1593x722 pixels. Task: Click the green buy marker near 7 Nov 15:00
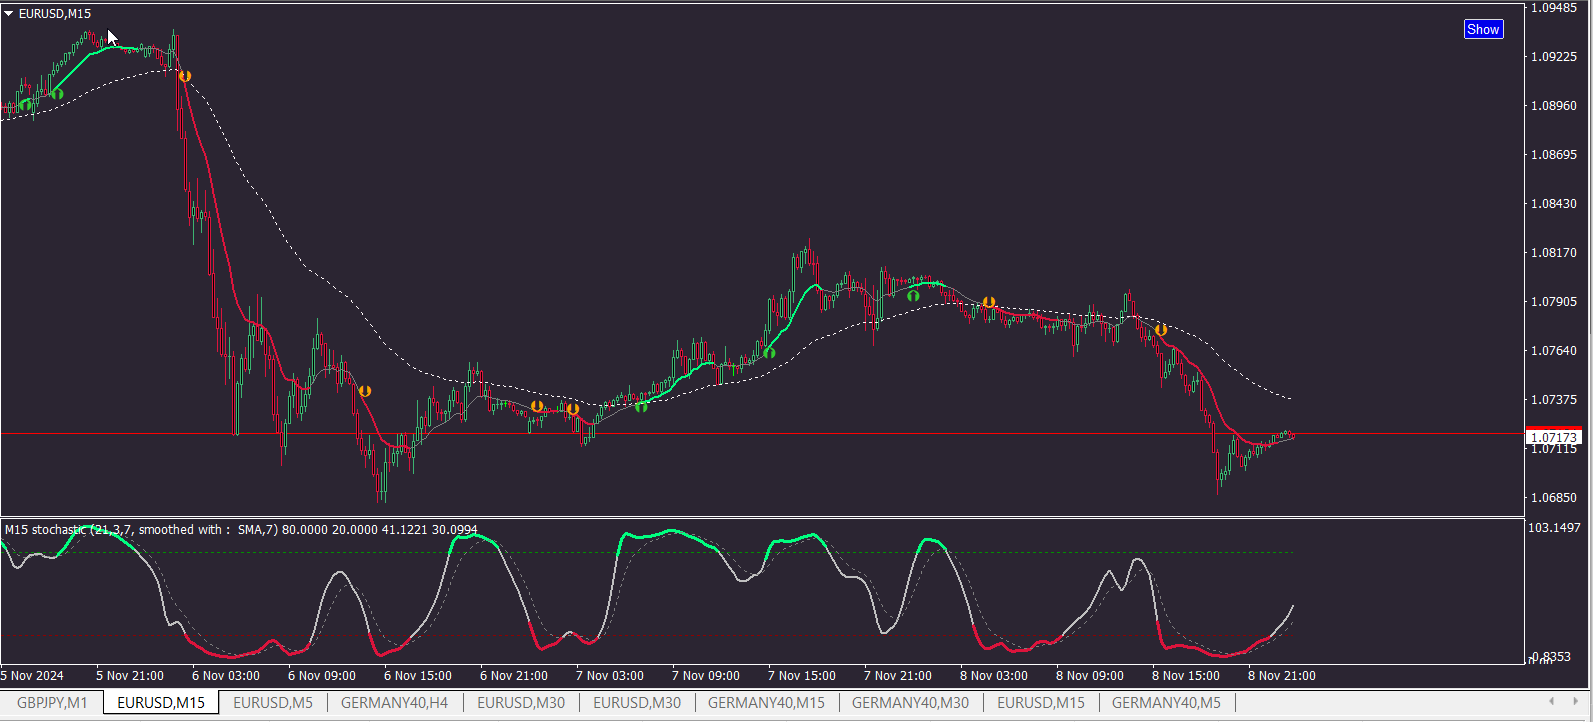click(769, 353)
